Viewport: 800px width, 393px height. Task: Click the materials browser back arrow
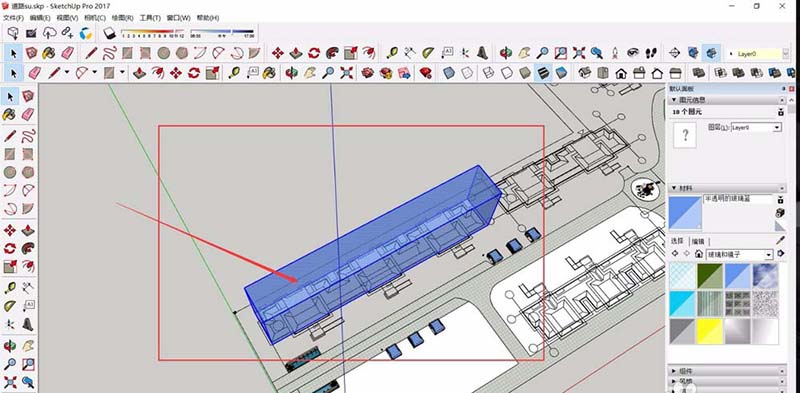click(x=676, y=254)
